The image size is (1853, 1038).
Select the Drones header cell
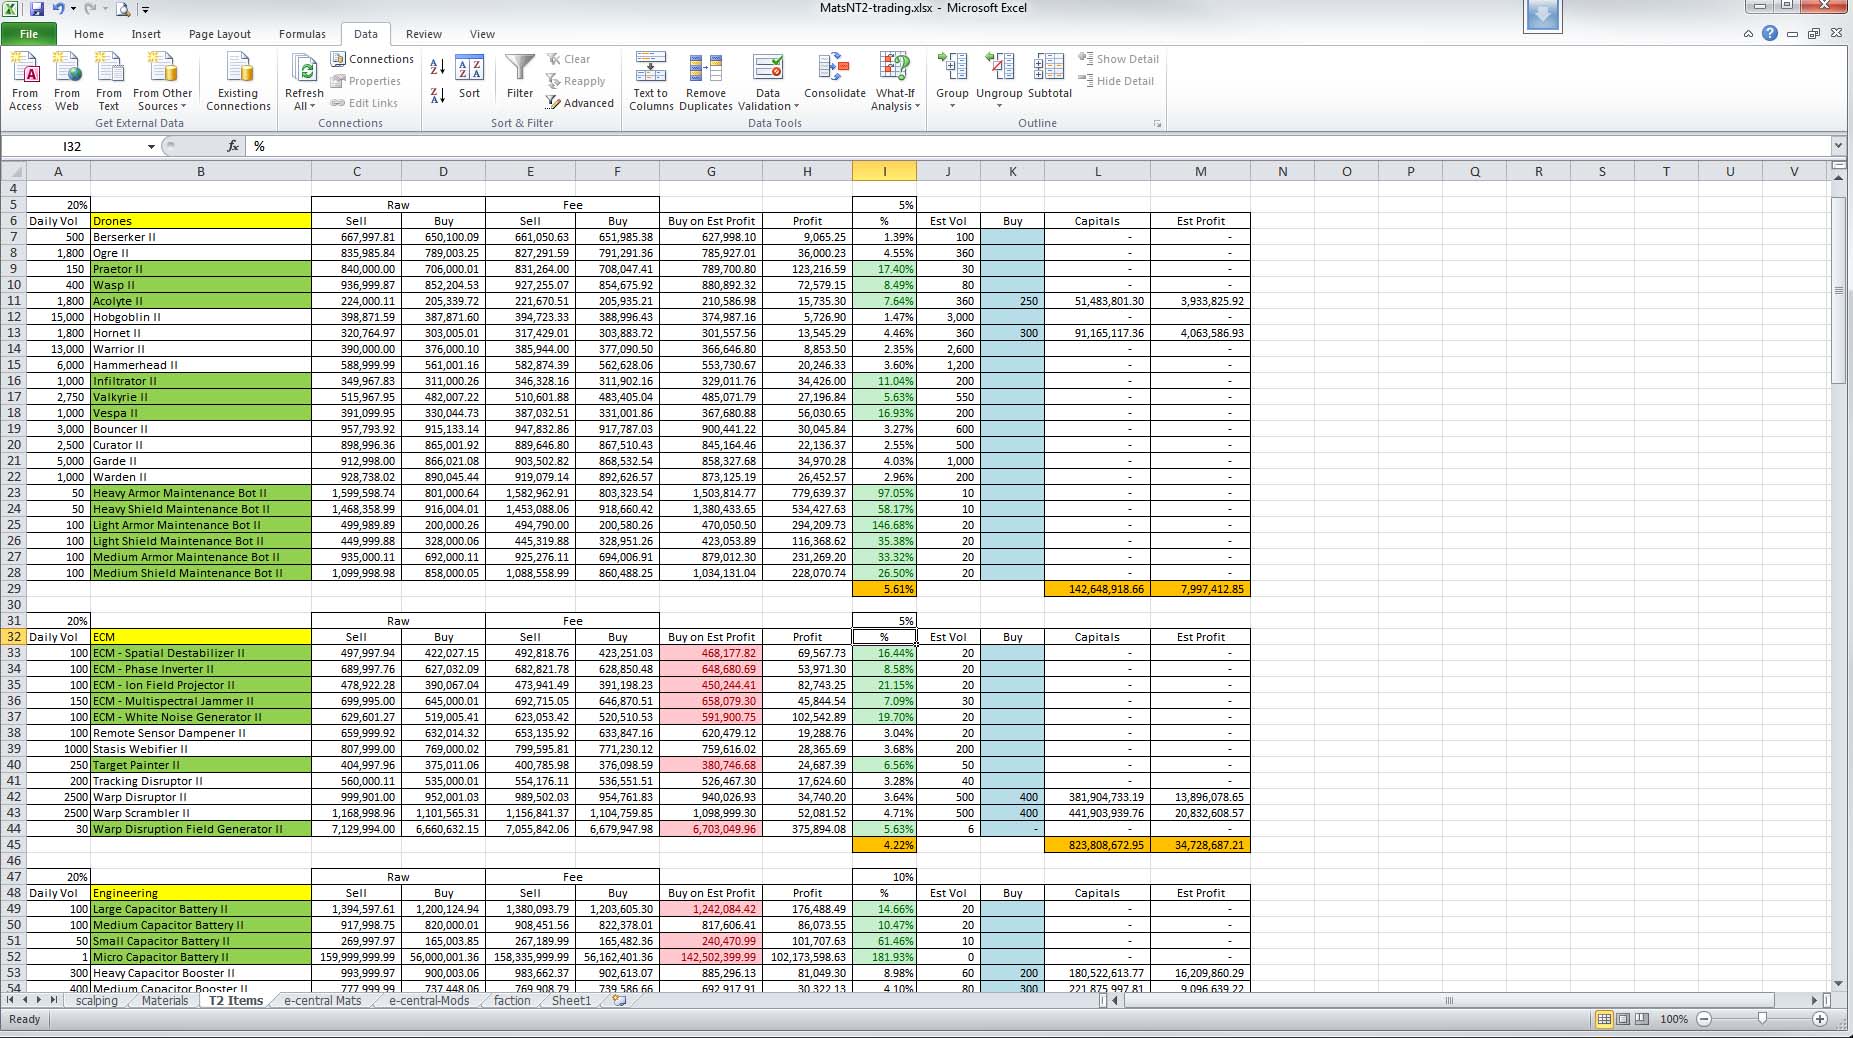[x=201, y=221]
